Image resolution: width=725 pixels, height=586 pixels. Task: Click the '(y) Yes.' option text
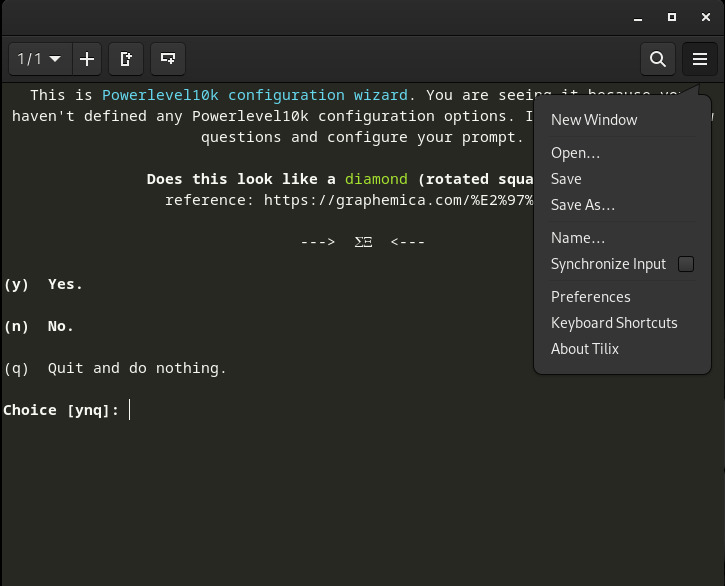click(43, 284)
